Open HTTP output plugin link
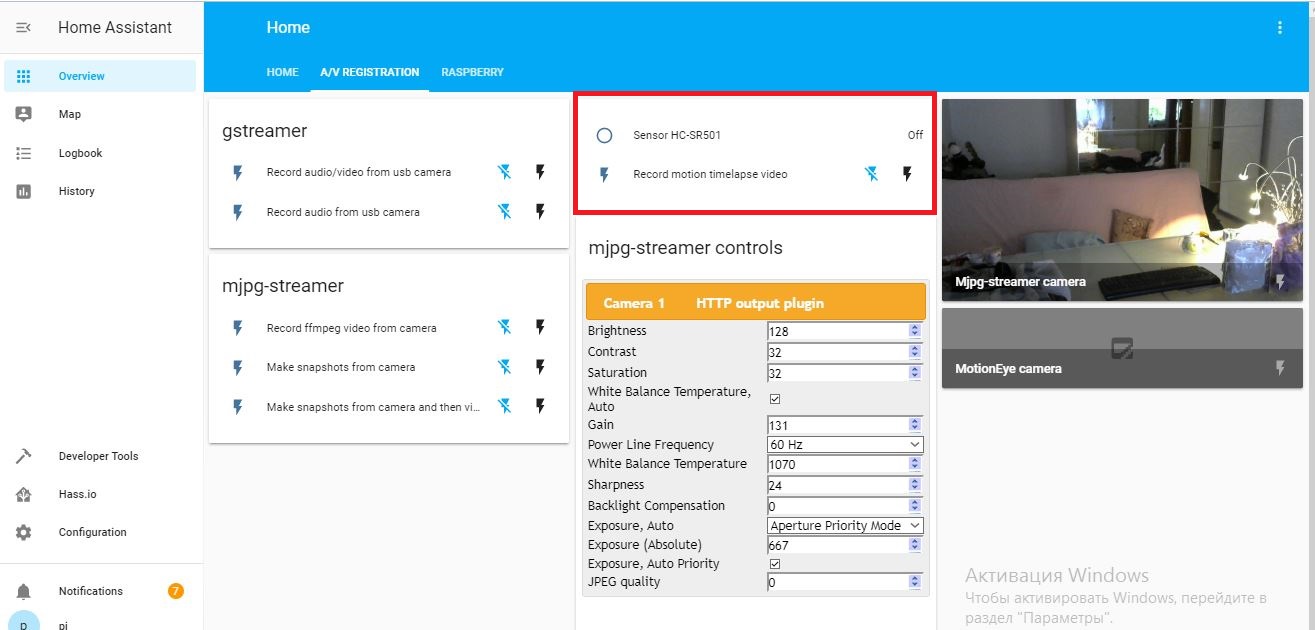This screenshot has height=630, width=1315. click(x=760, y=303)
